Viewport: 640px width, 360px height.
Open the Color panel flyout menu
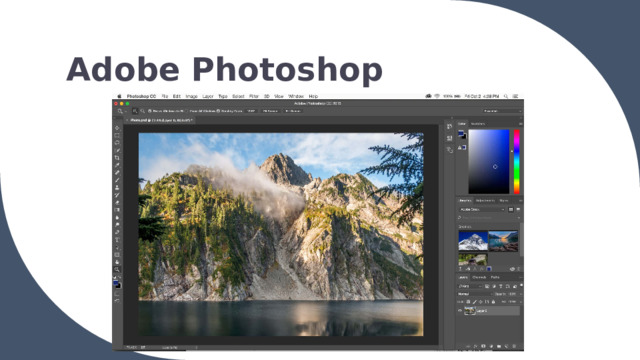[x=520, y=124]
